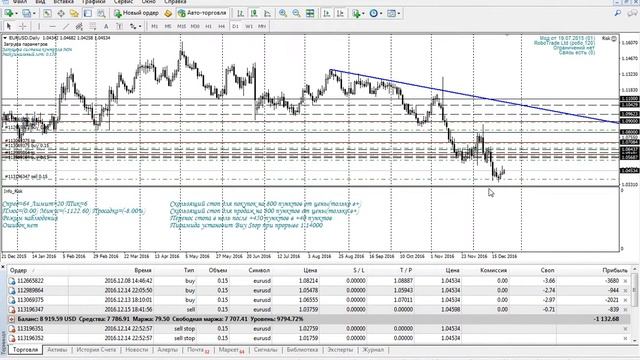Screen dimensions: 640x360
Task: Select the Баланс summary row
Action: (x=318, y=319)
